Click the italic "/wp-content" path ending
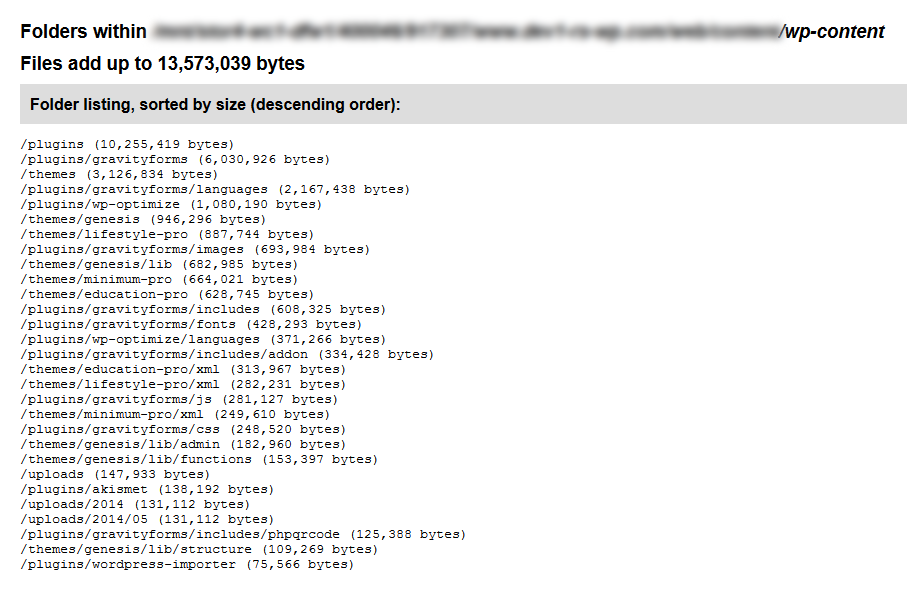907x595 pixels. [832, 31]
